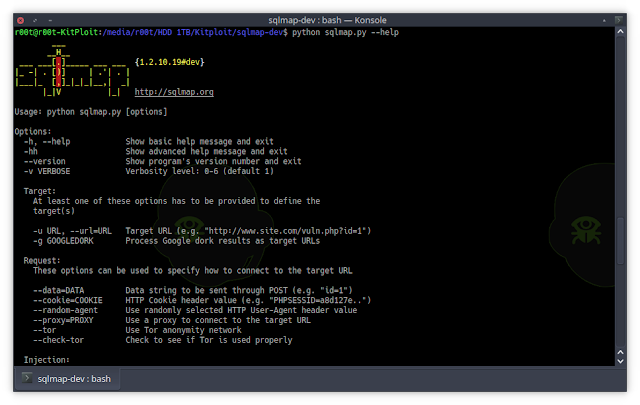Click the '--random-agent' option
The height and width of the screenshot is (405, 640).
(x=66, y=310)
